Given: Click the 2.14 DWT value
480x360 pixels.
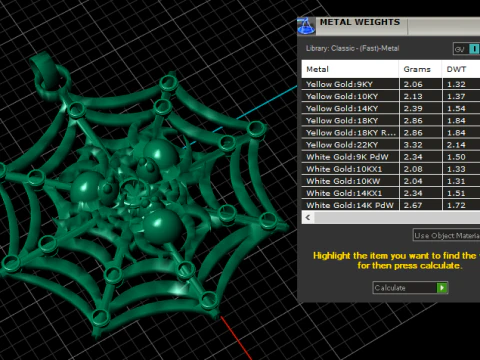Looking at the screenshot, I should tap(456, 145).
